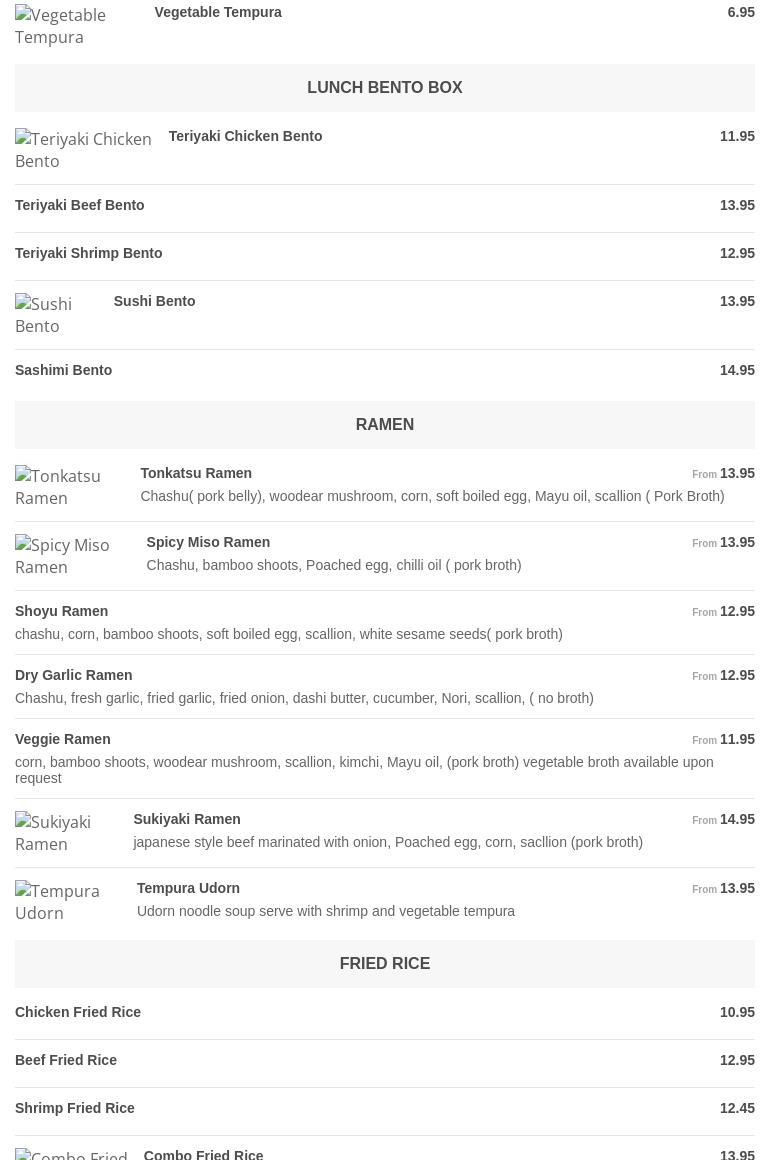Click the Sashimi Bento menu item
Screen dimensions: 770x1160
coord(64,370)
